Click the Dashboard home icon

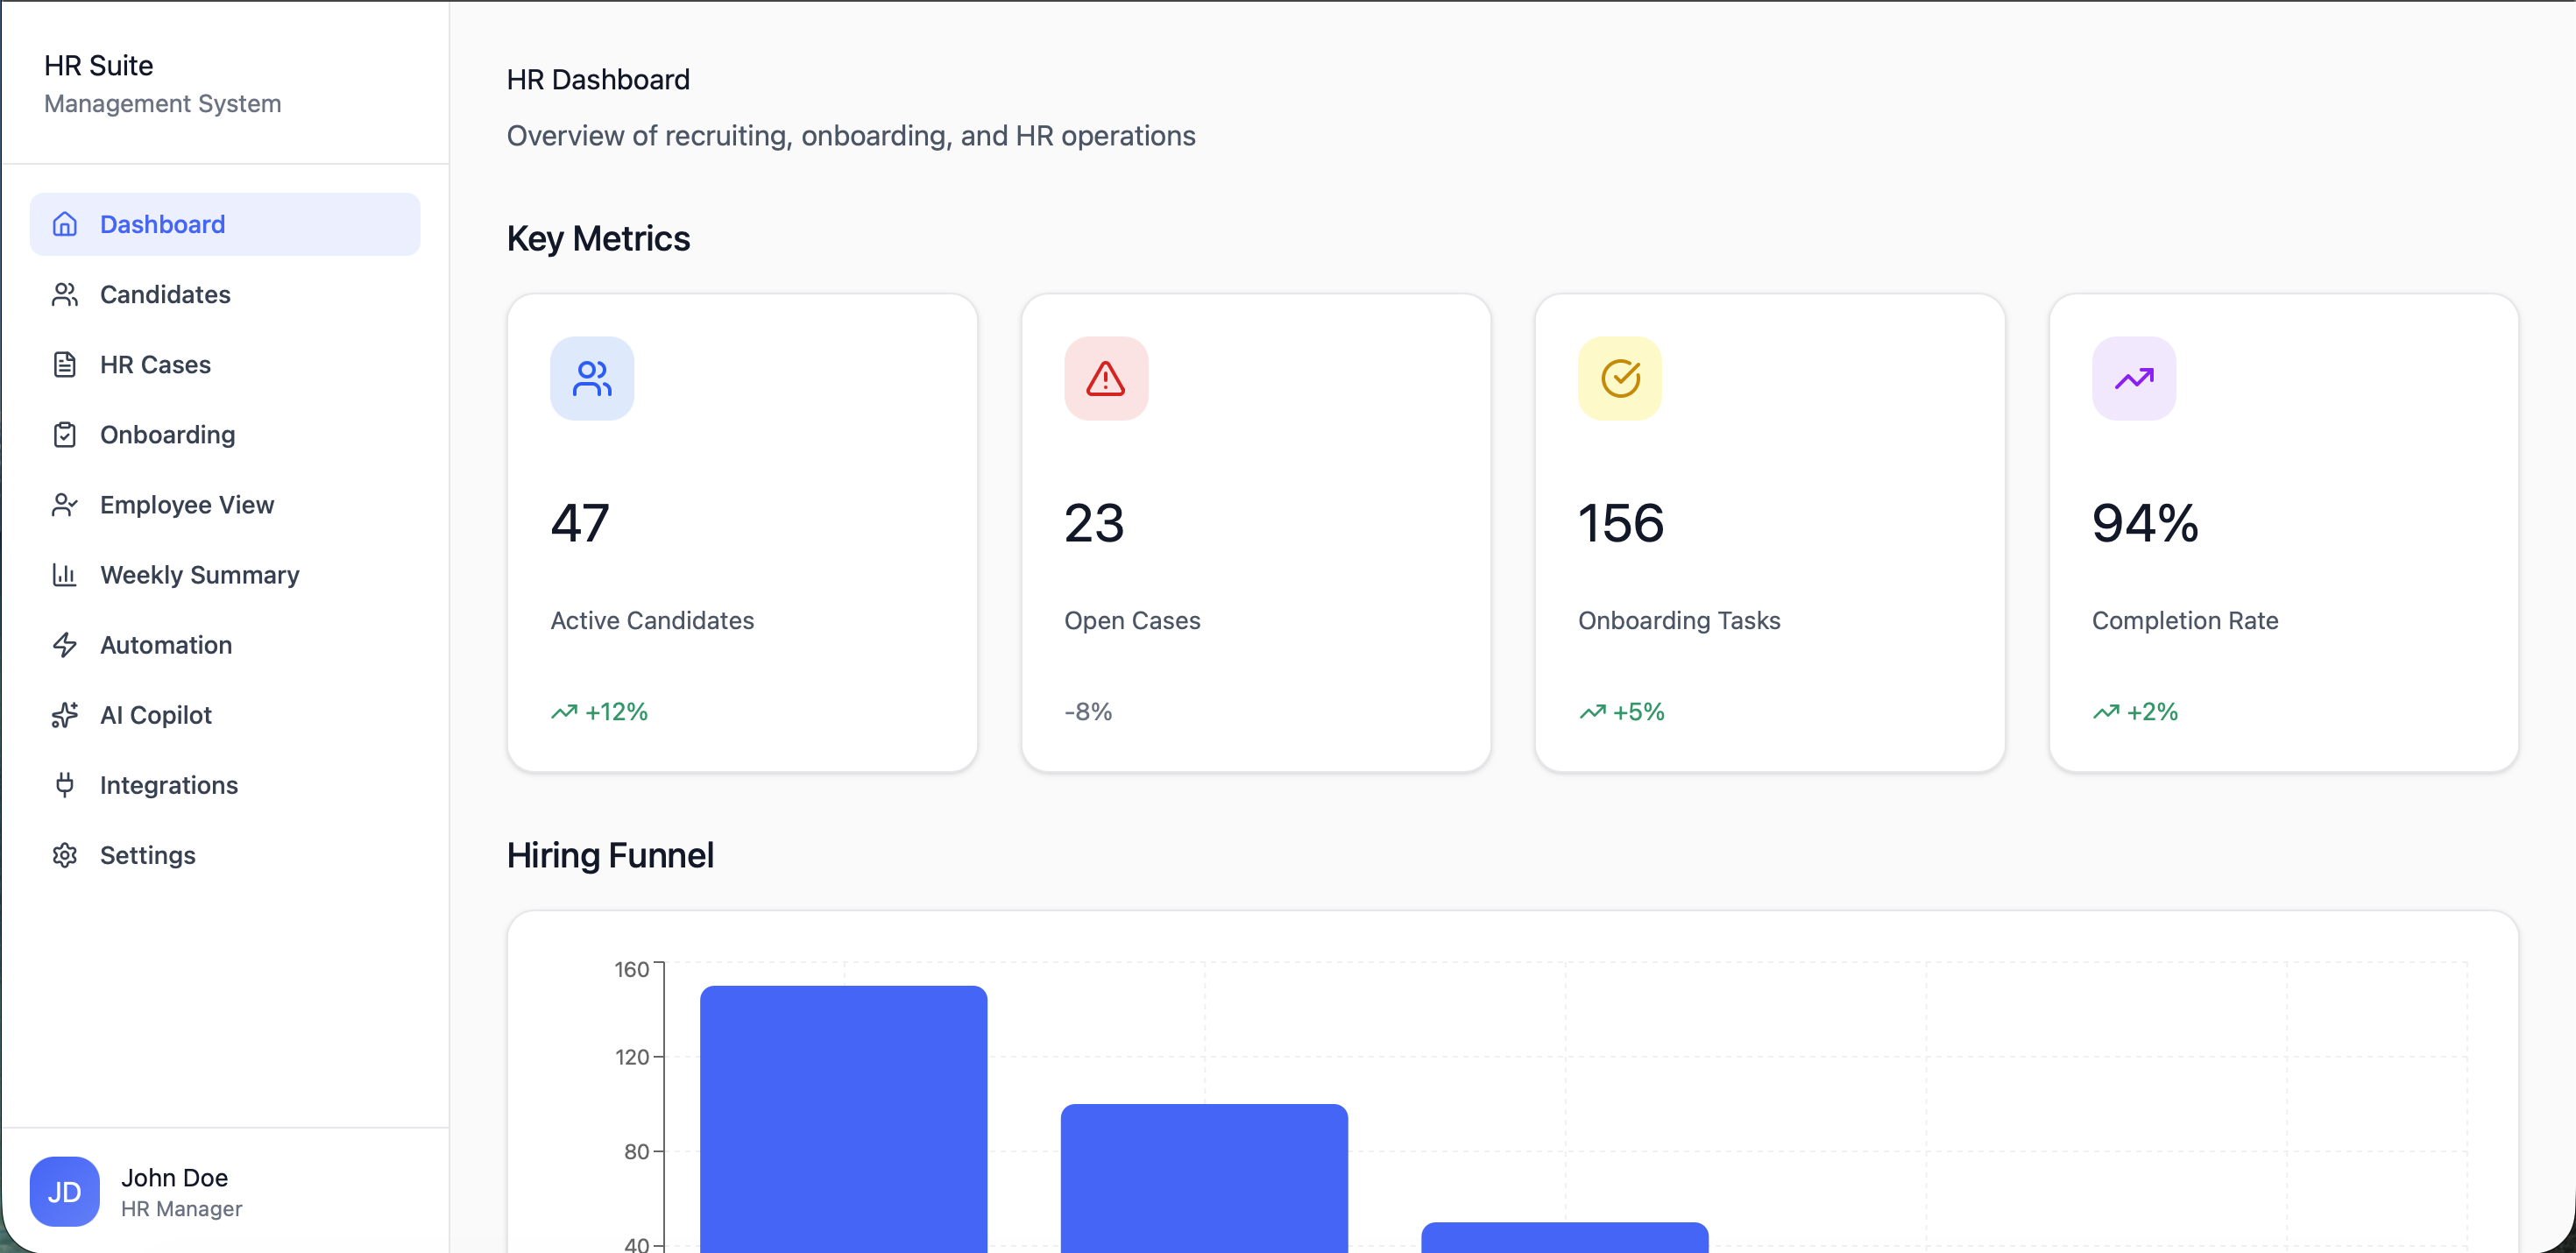click(65, 224)
